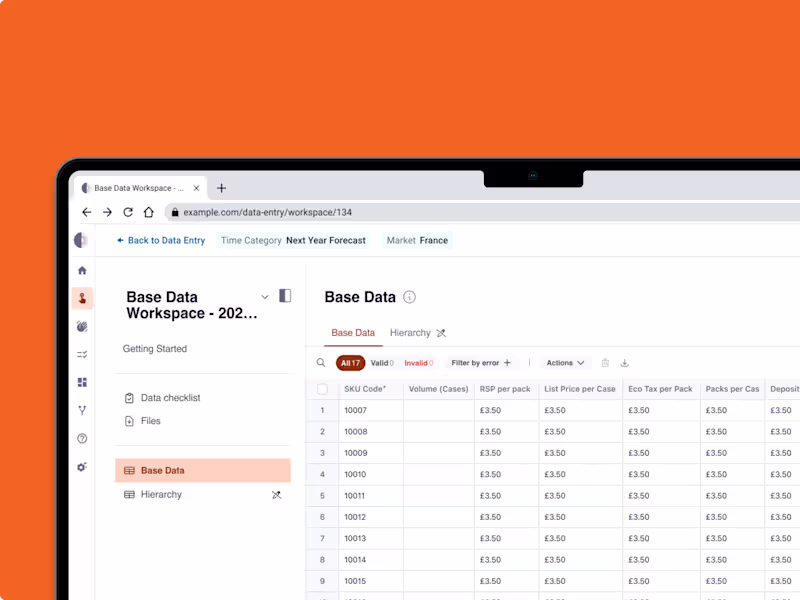Select the Invalid filter

coord(419,363)
